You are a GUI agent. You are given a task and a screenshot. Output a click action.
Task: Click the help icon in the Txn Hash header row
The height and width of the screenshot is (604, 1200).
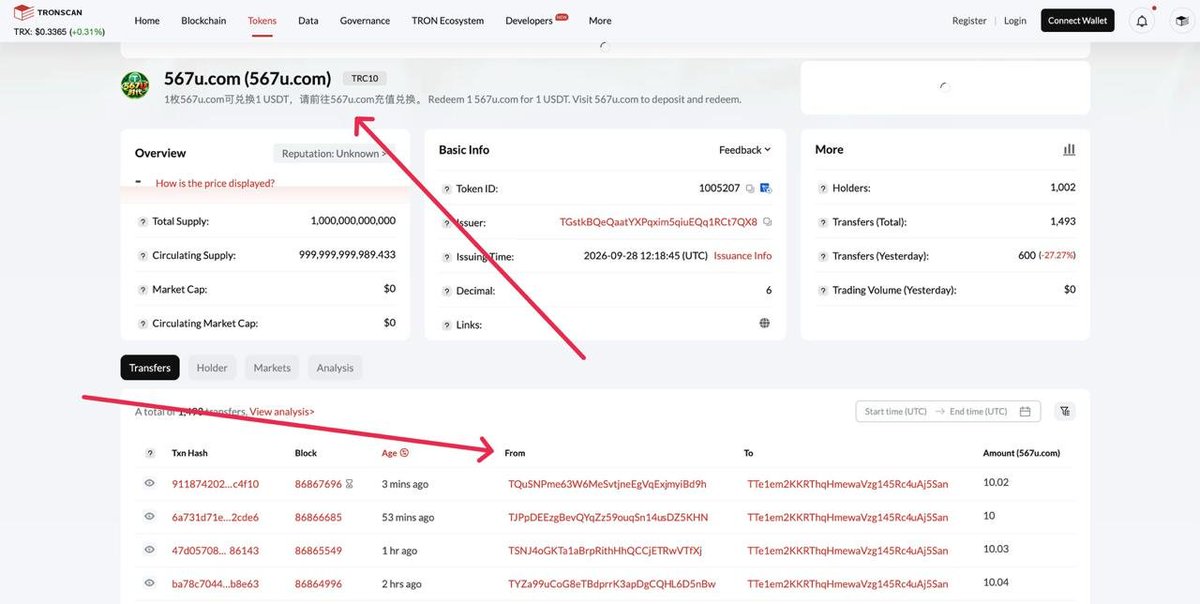tap(150, 453)
